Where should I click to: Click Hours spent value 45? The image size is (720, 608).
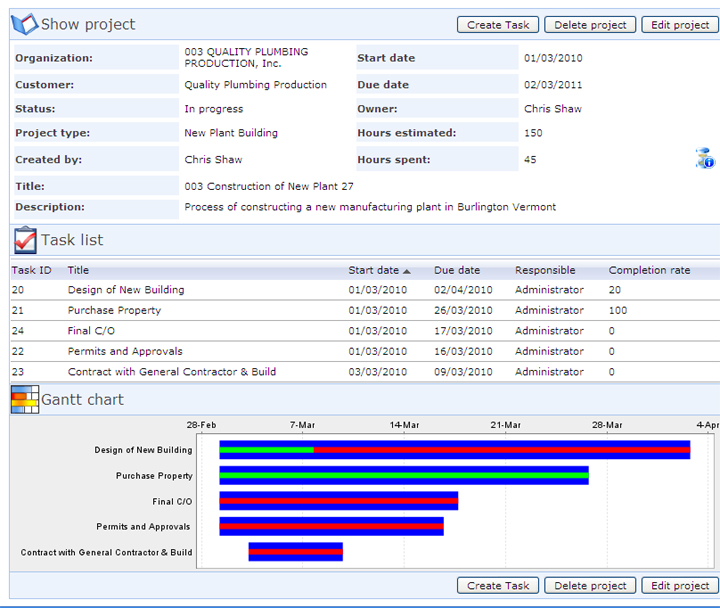point(530,159)
